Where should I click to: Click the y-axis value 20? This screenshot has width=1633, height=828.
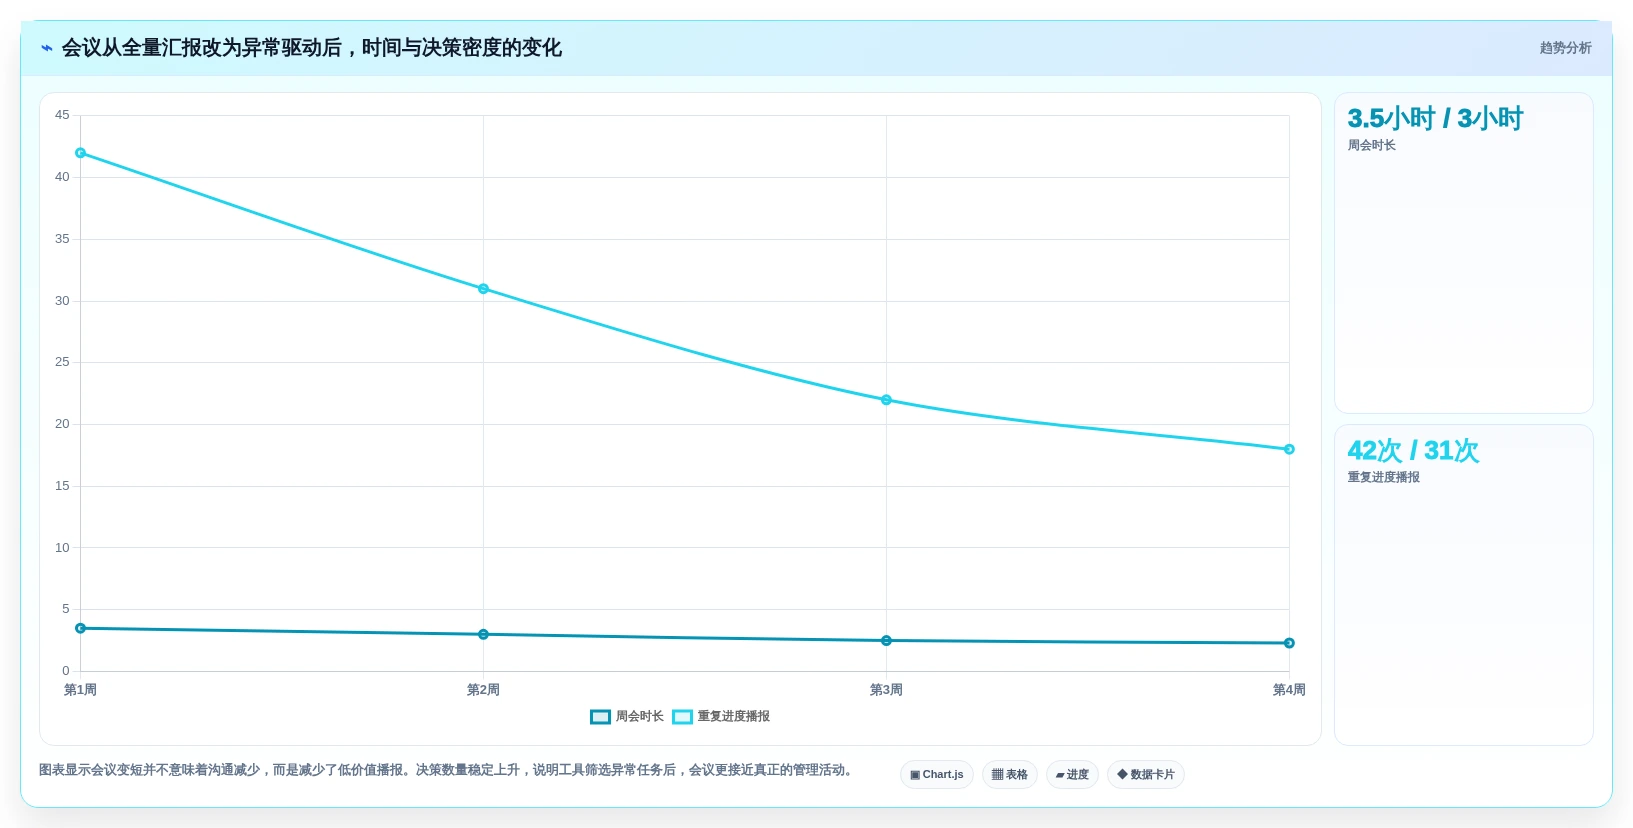pyautogui.click(x=62, y=424)
